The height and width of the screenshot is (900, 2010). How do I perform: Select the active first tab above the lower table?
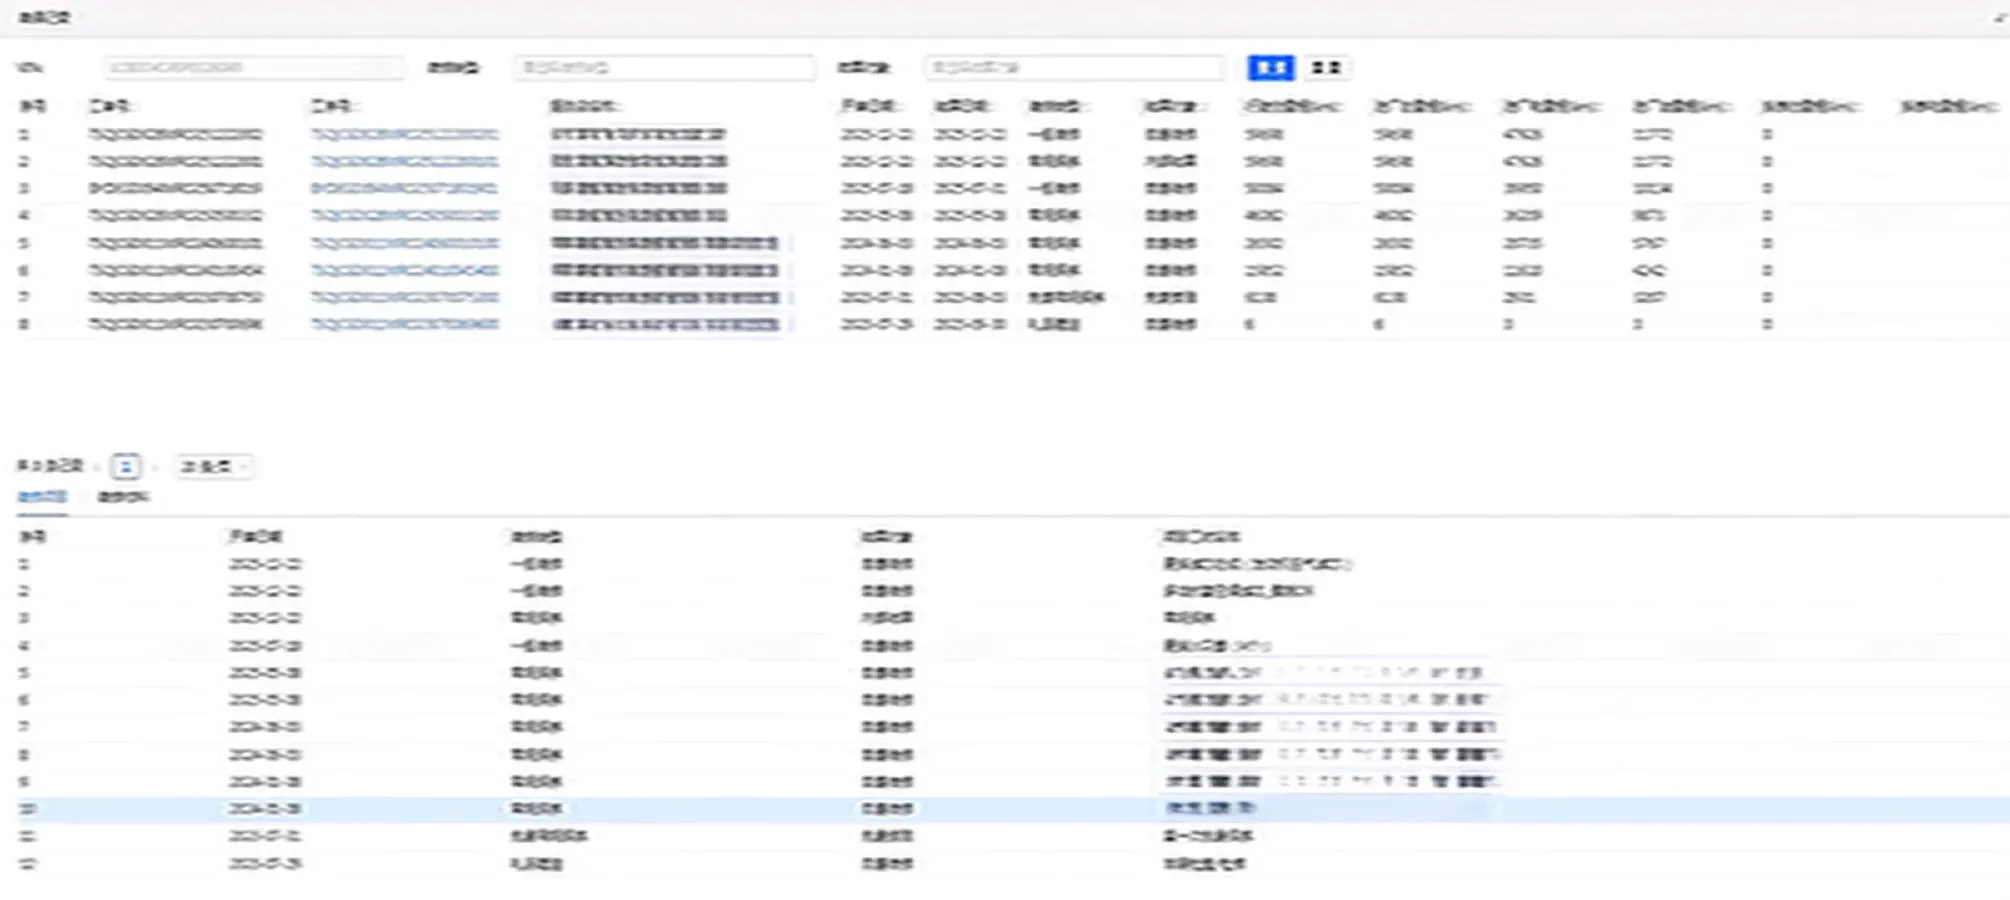(42, 497)
